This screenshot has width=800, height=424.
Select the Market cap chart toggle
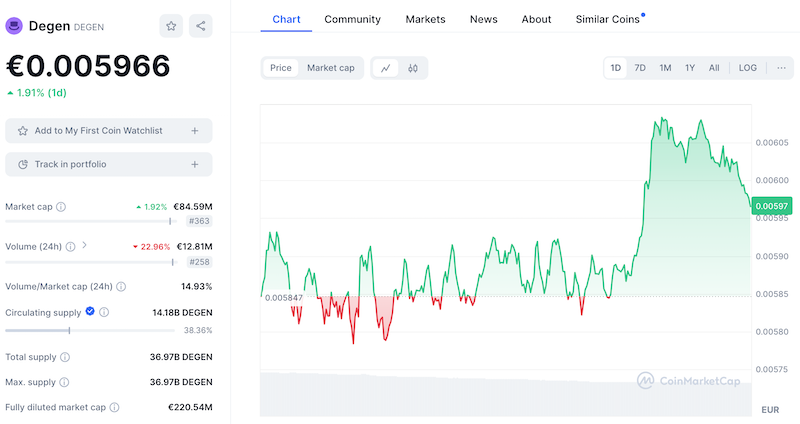tap(331, 68)
